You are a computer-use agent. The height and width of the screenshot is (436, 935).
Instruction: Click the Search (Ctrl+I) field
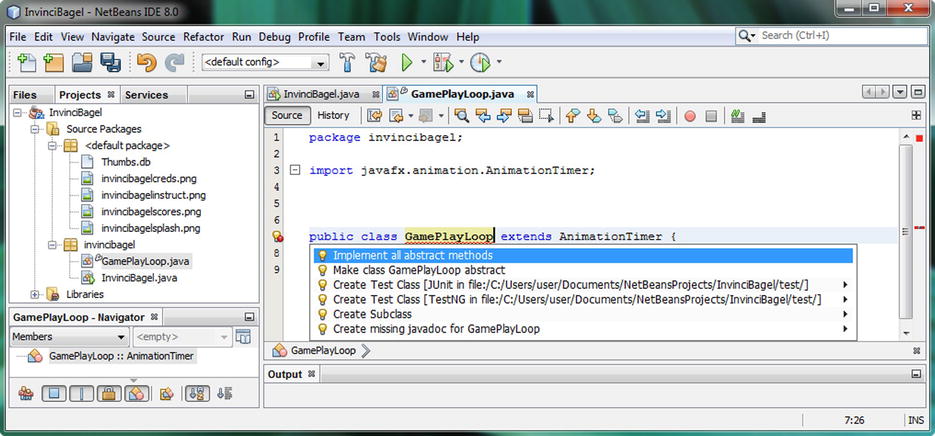coord(832,36)
